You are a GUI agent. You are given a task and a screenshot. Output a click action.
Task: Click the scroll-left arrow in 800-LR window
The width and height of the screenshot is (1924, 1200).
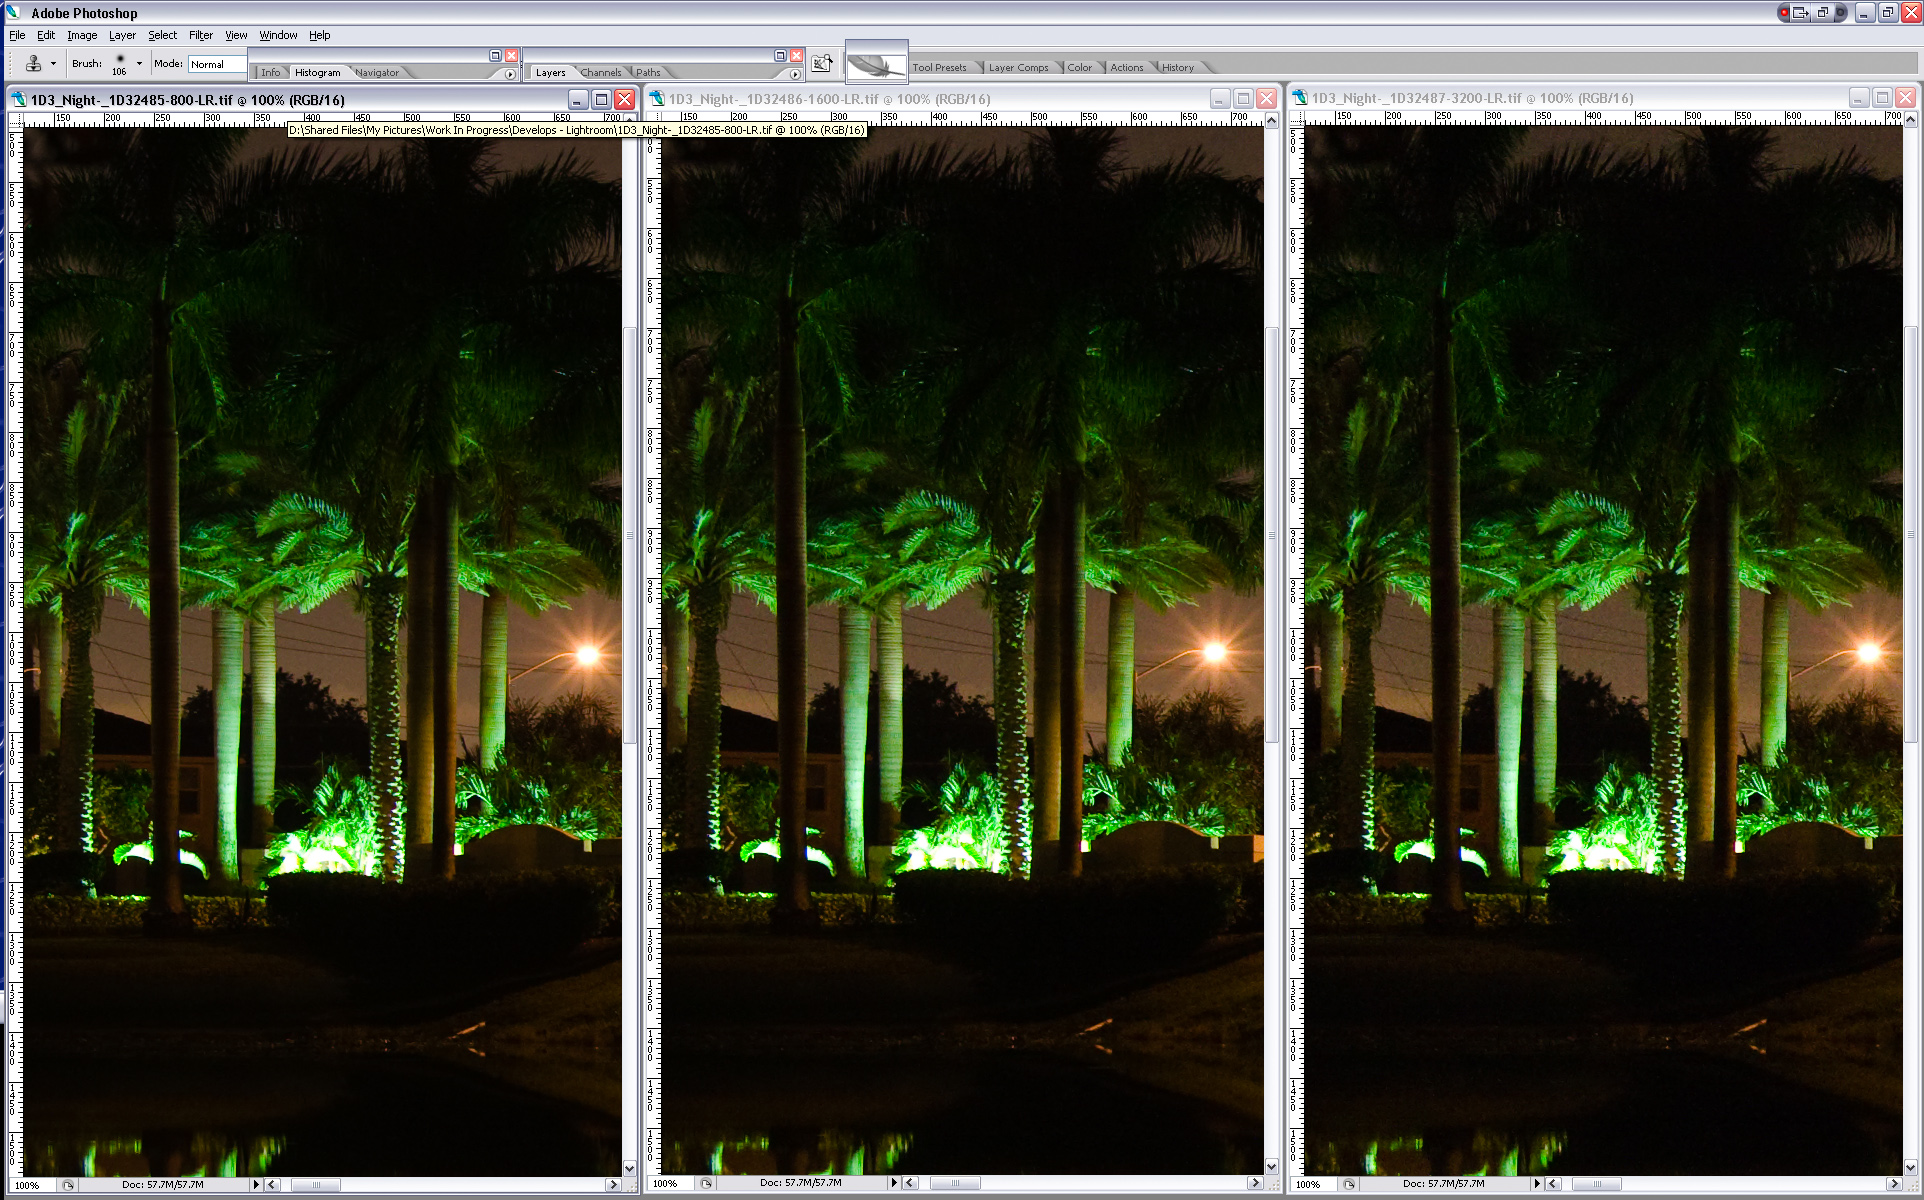[x=272, y=1185]
